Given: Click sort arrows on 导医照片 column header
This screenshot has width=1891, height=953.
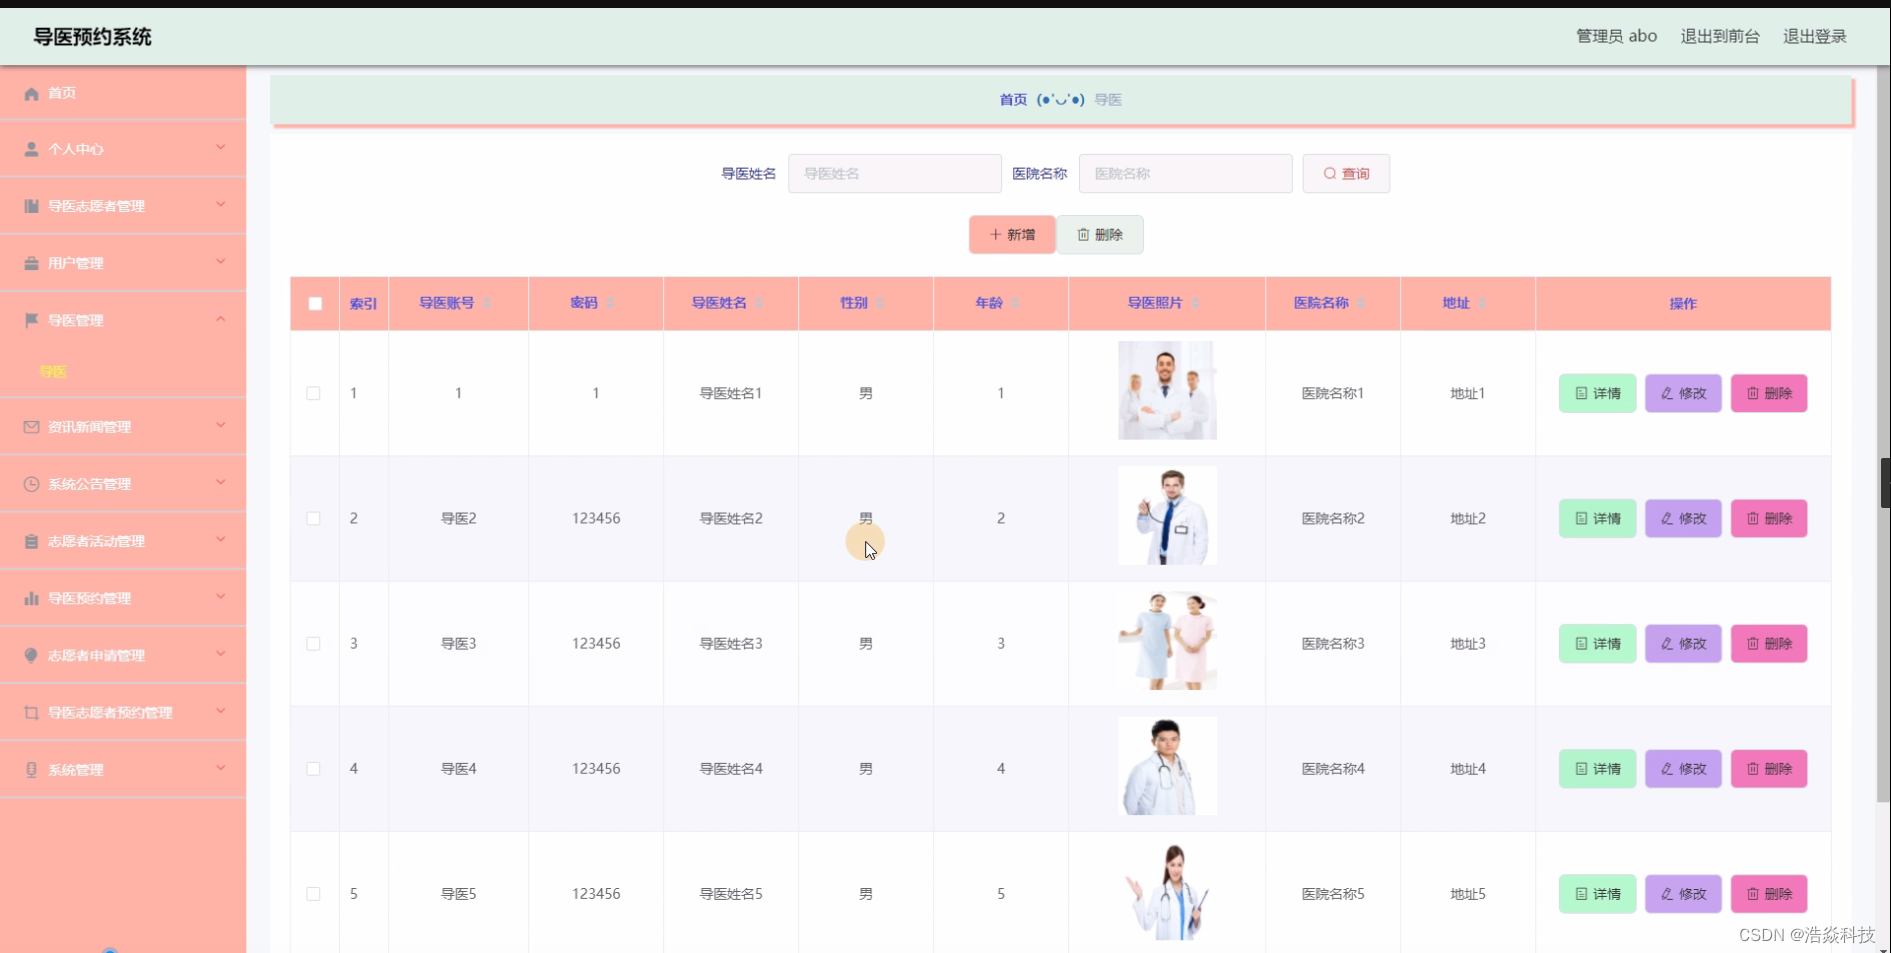Looking at the screenshot, I should 1195,303.
